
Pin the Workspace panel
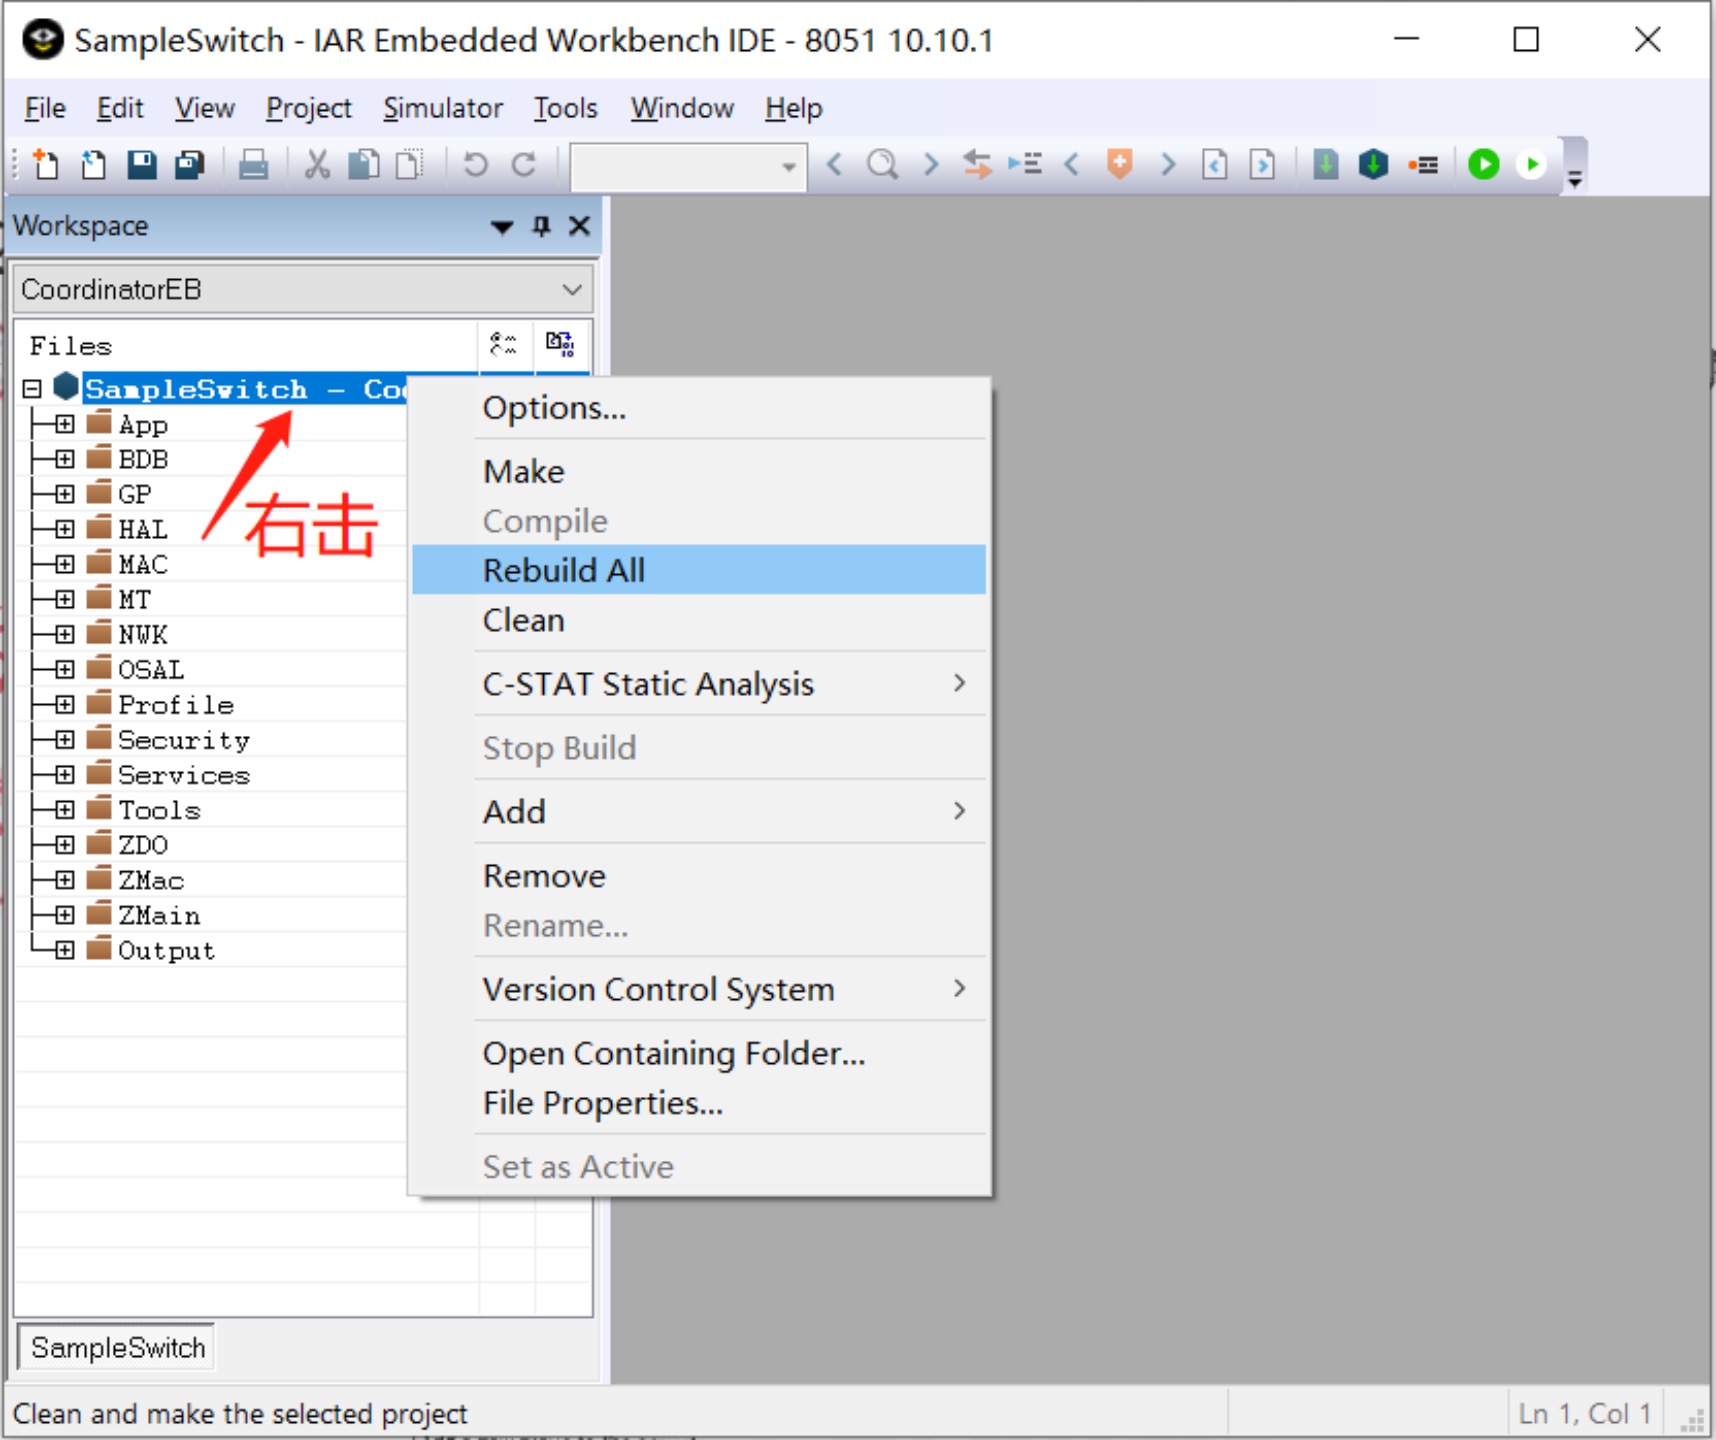541,226
